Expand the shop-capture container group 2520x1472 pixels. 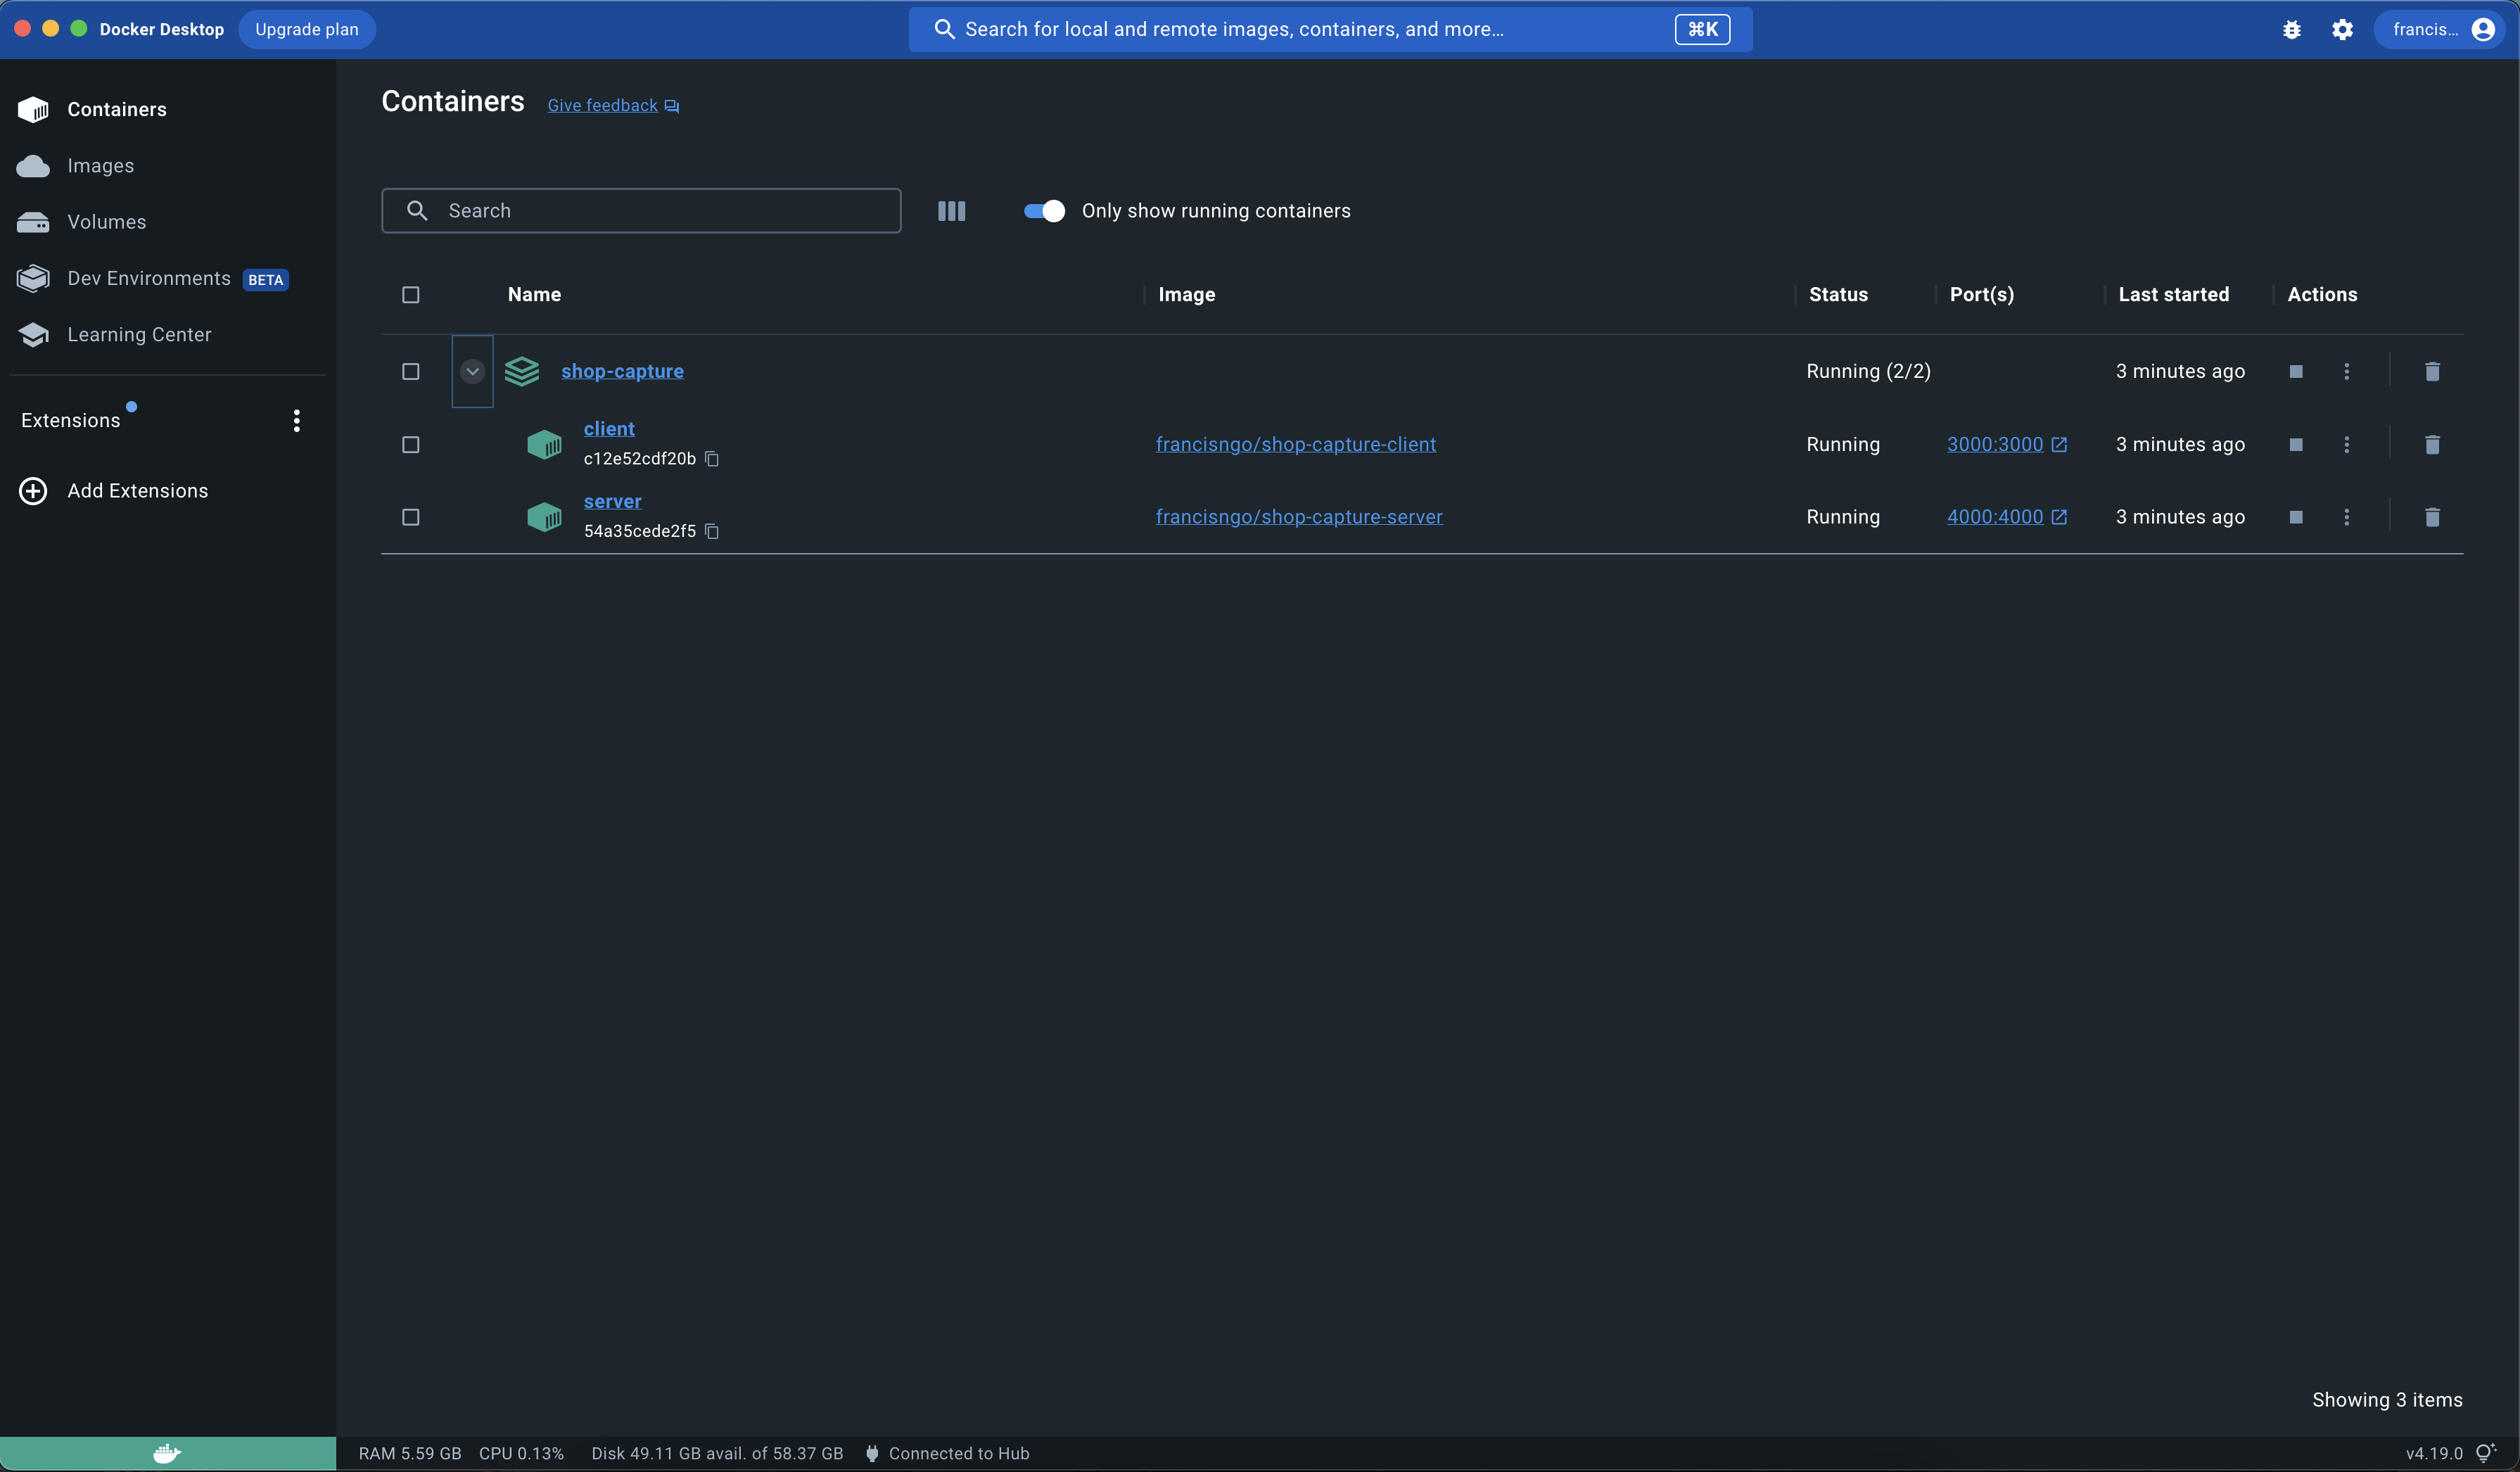tap(473, 369)
